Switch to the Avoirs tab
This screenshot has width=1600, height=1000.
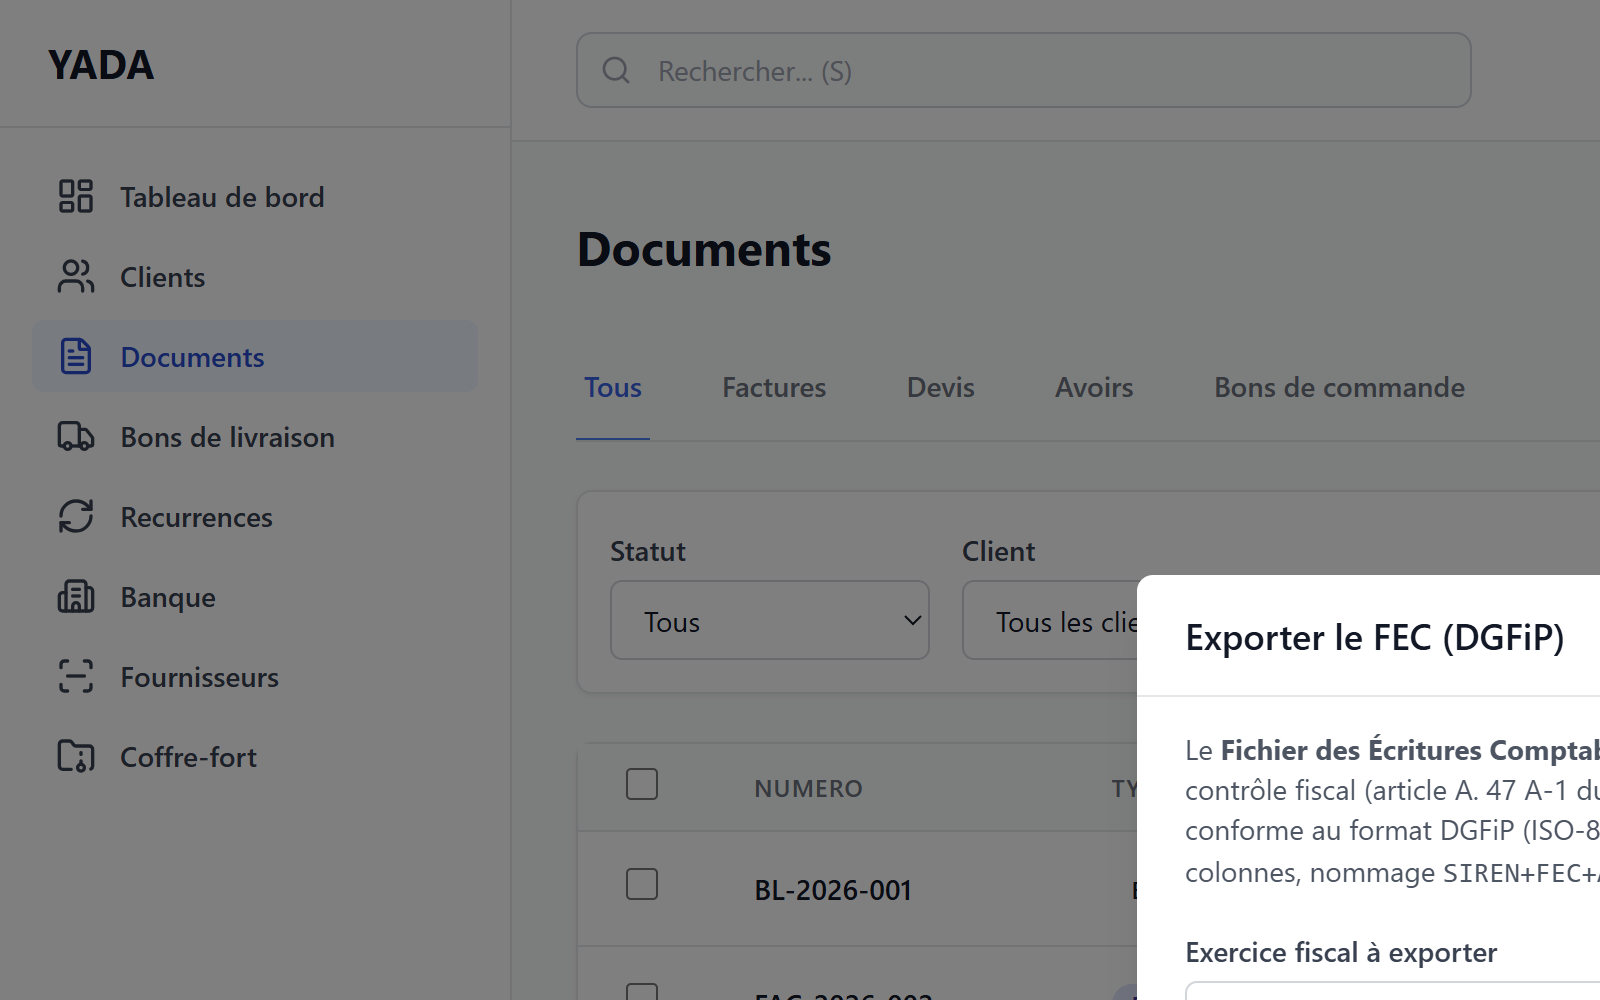pos(1094,388)
